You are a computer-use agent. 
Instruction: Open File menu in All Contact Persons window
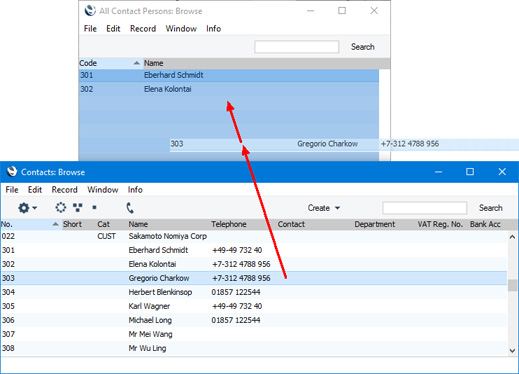(90, 29)
